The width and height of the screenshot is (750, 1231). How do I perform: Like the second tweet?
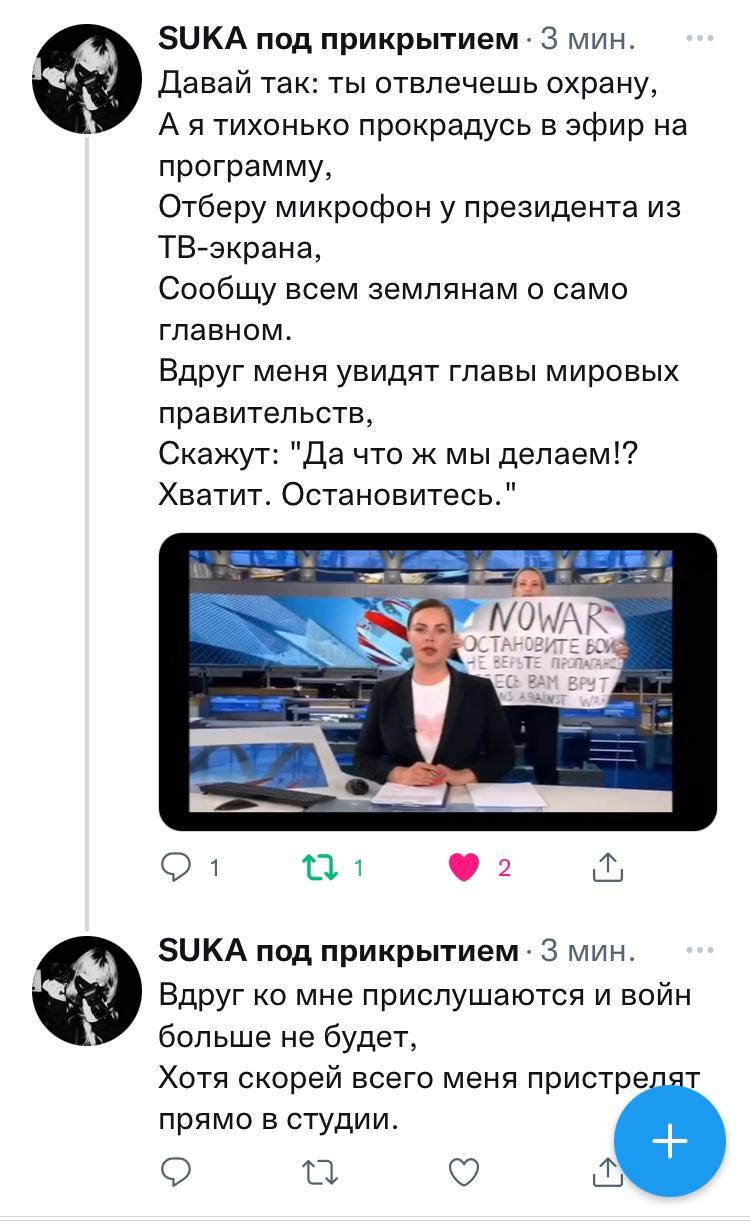point(464,1171)
